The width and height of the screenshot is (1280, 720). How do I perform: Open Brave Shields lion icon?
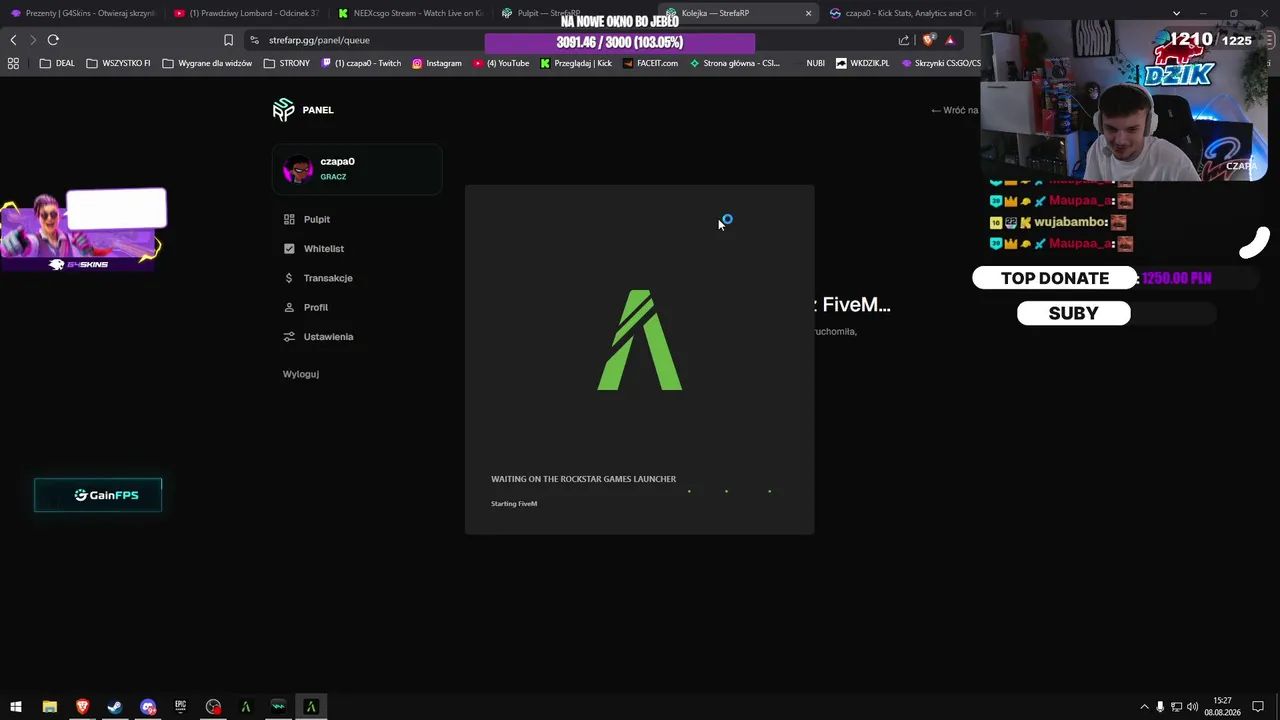tap(929, 40)
